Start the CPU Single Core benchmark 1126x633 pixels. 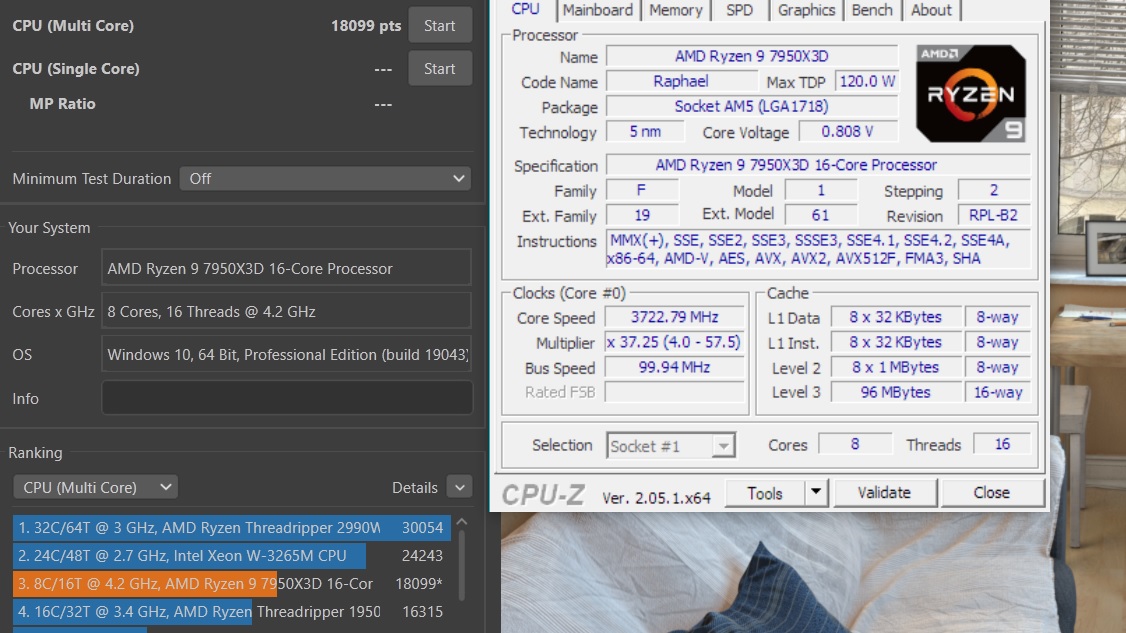pyautogui.click(x=439, y=68)
